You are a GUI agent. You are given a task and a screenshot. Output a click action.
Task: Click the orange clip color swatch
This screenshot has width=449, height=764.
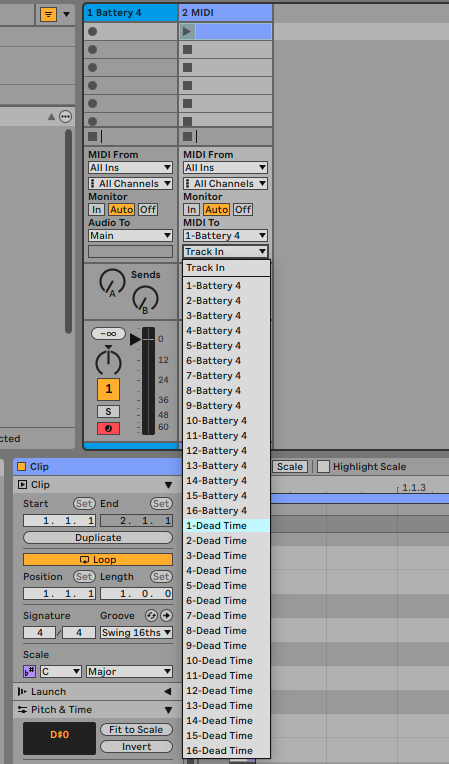(21, 467)
